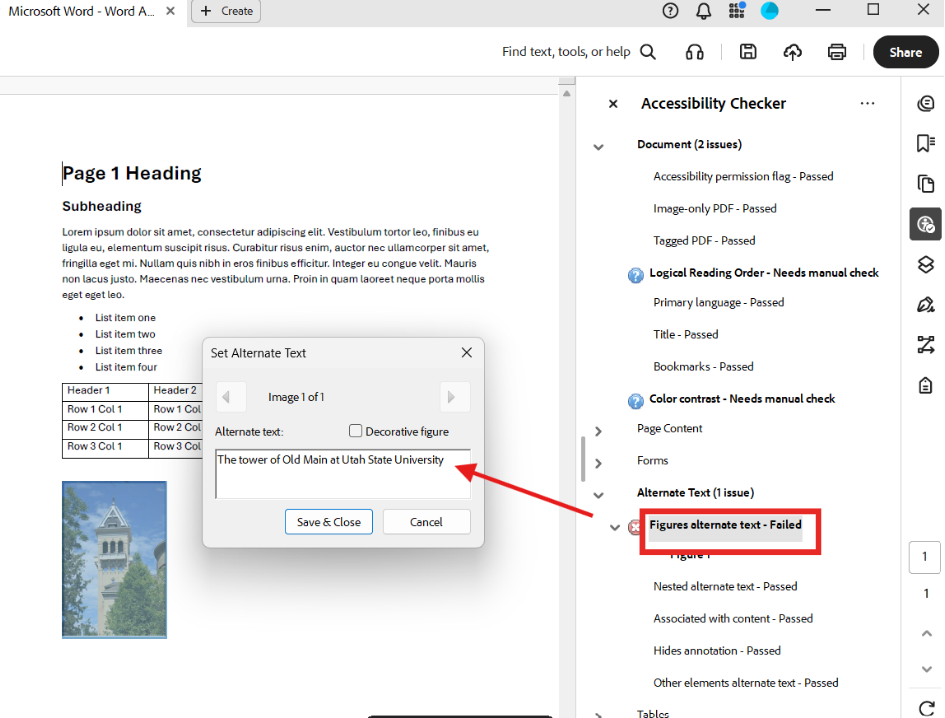Screen dimensions: 945x718
Task: Go to previous page with up arrow
Action: click(x=927, y=633)
